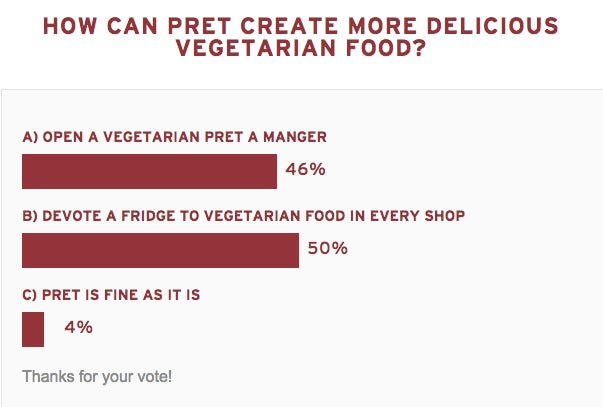
Task: Click the word 'MANGER' in option A
Action: 295,137
